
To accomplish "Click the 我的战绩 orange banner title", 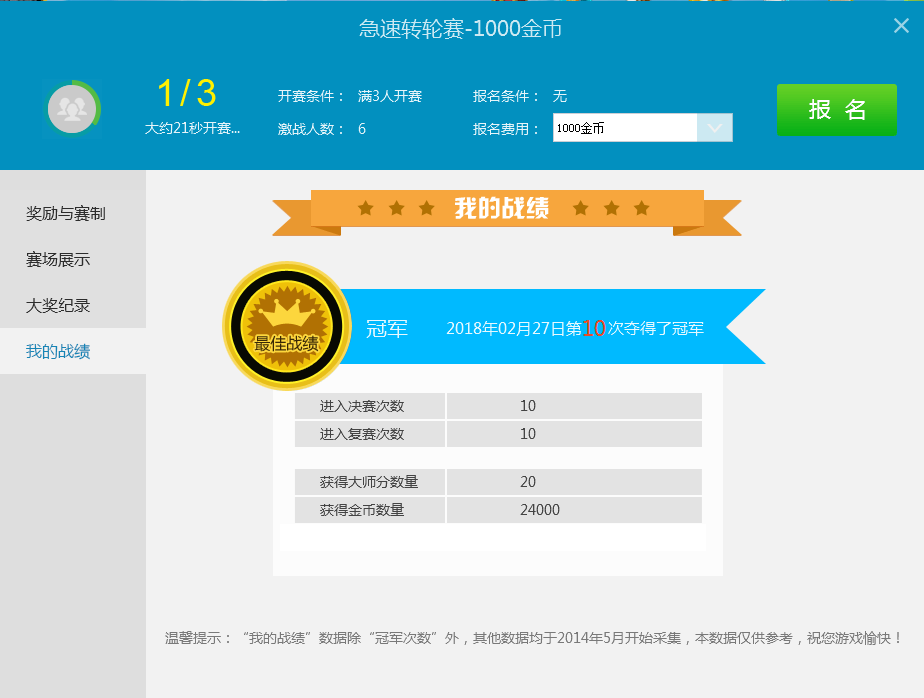I will pos(501,208).
